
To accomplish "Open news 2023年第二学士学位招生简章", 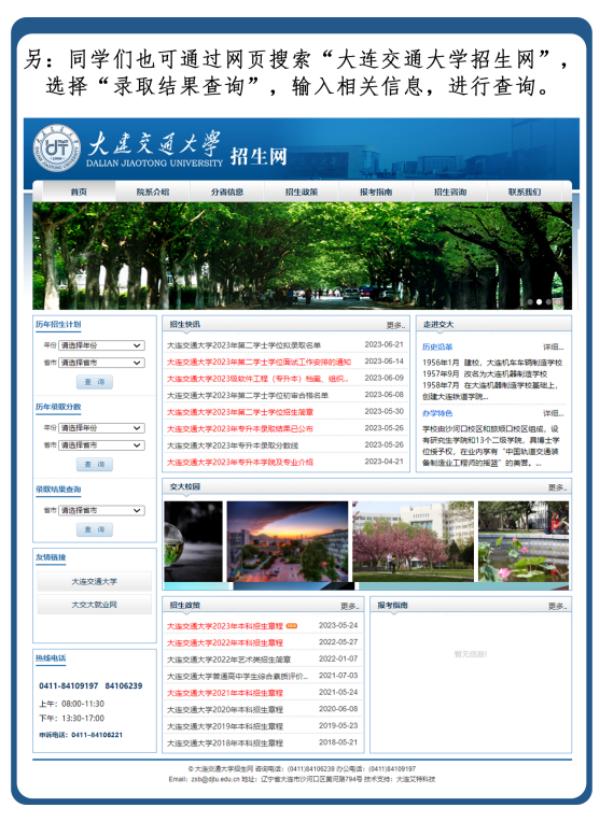I will pyautogui.click(x=240, y=412).
